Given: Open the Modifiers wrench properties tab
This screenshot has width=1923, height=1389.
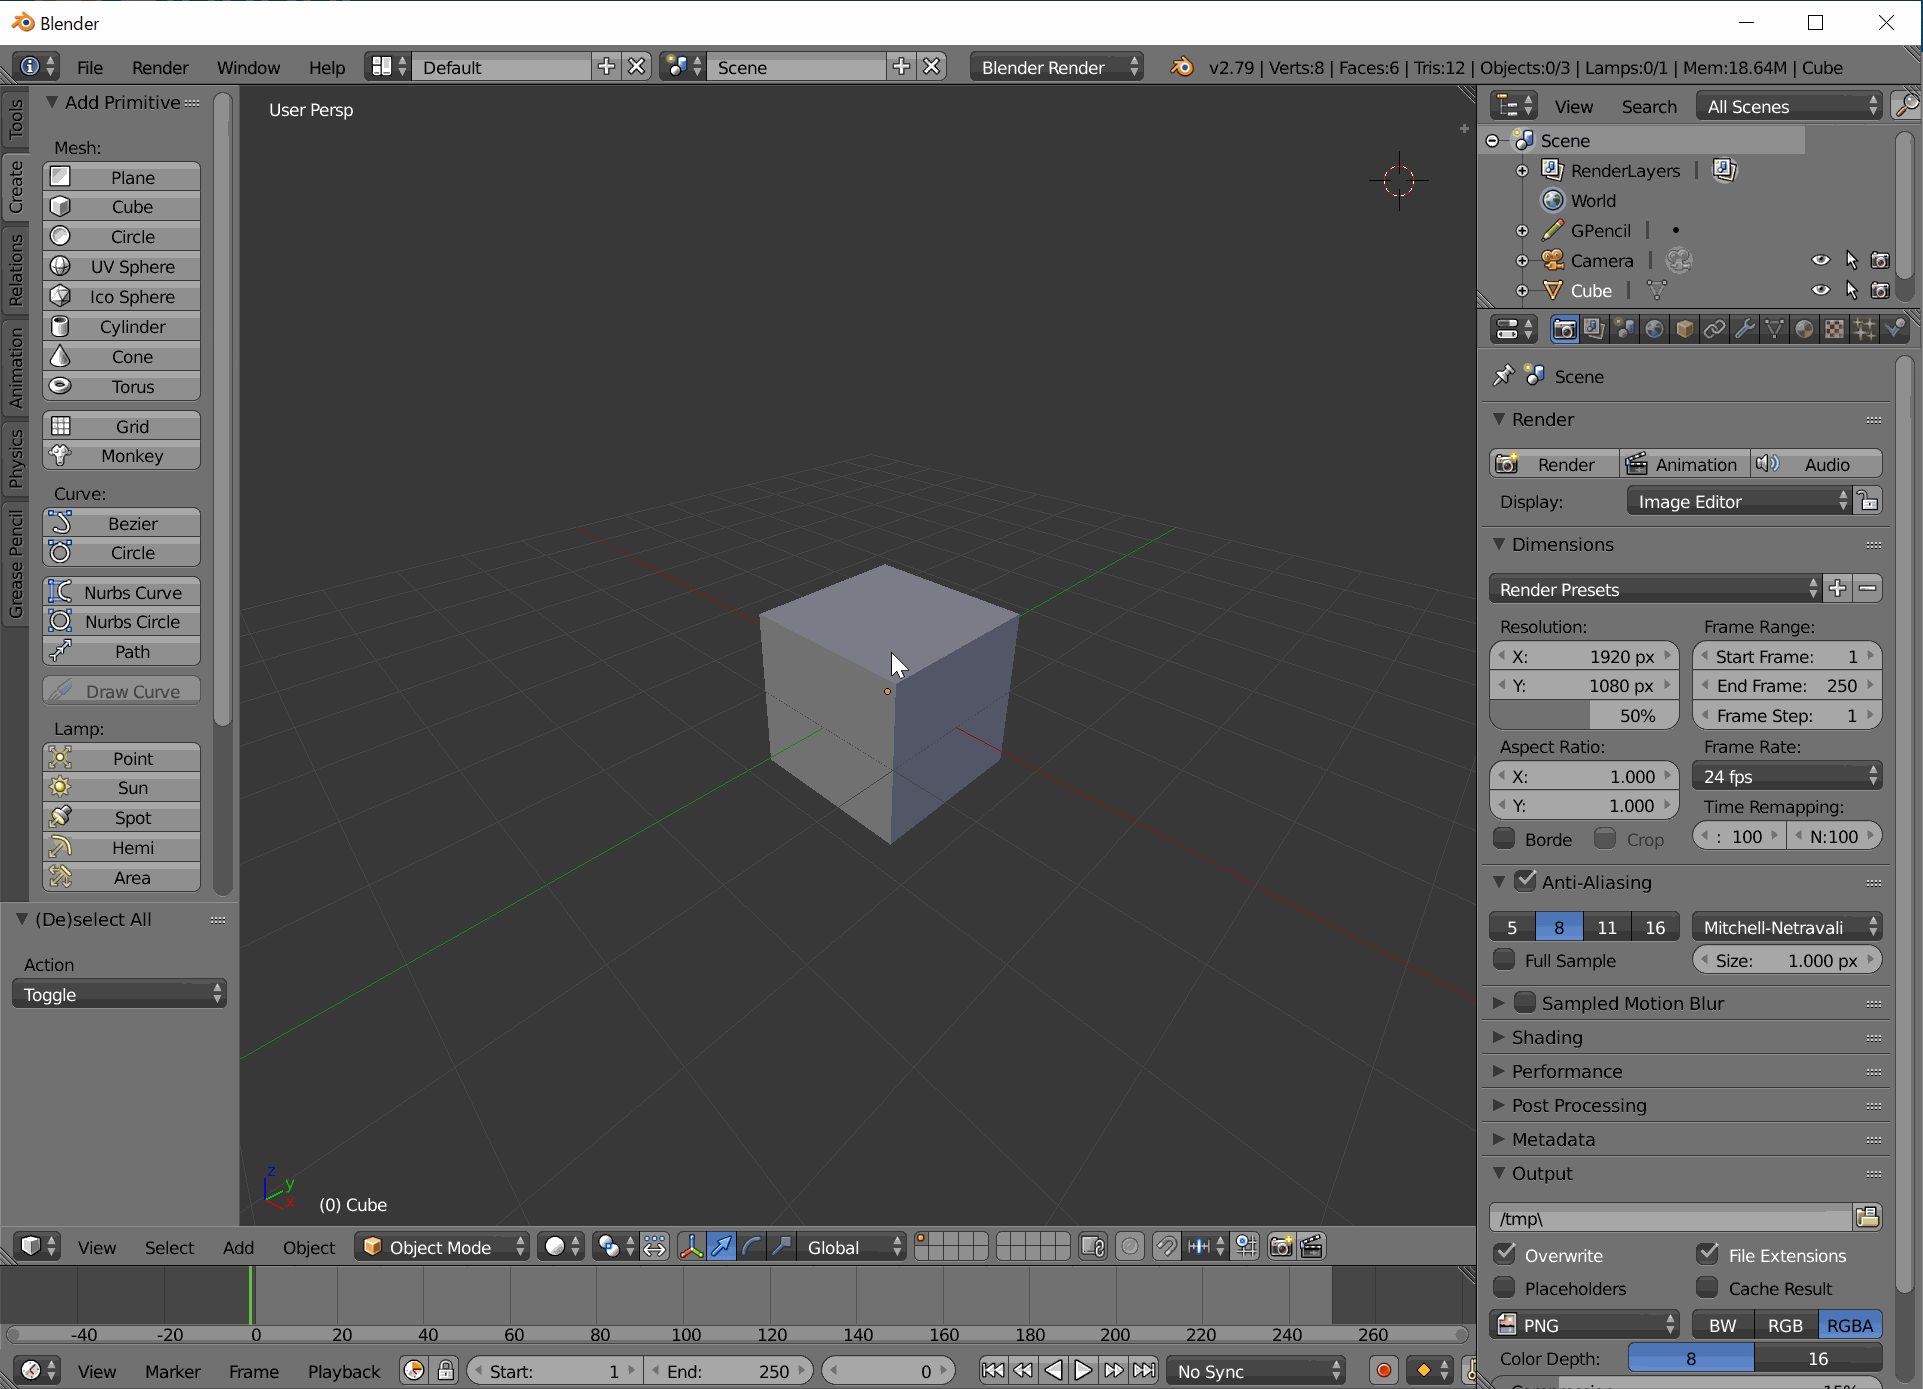Looking at the screenshot, I should click(x=1745, y=329).
